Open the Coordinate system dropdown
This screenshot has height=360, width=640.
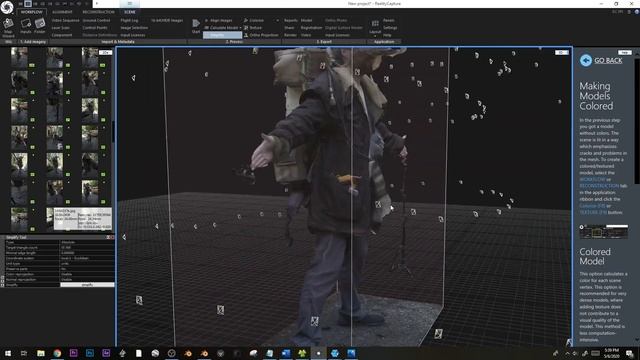point(87,258)
